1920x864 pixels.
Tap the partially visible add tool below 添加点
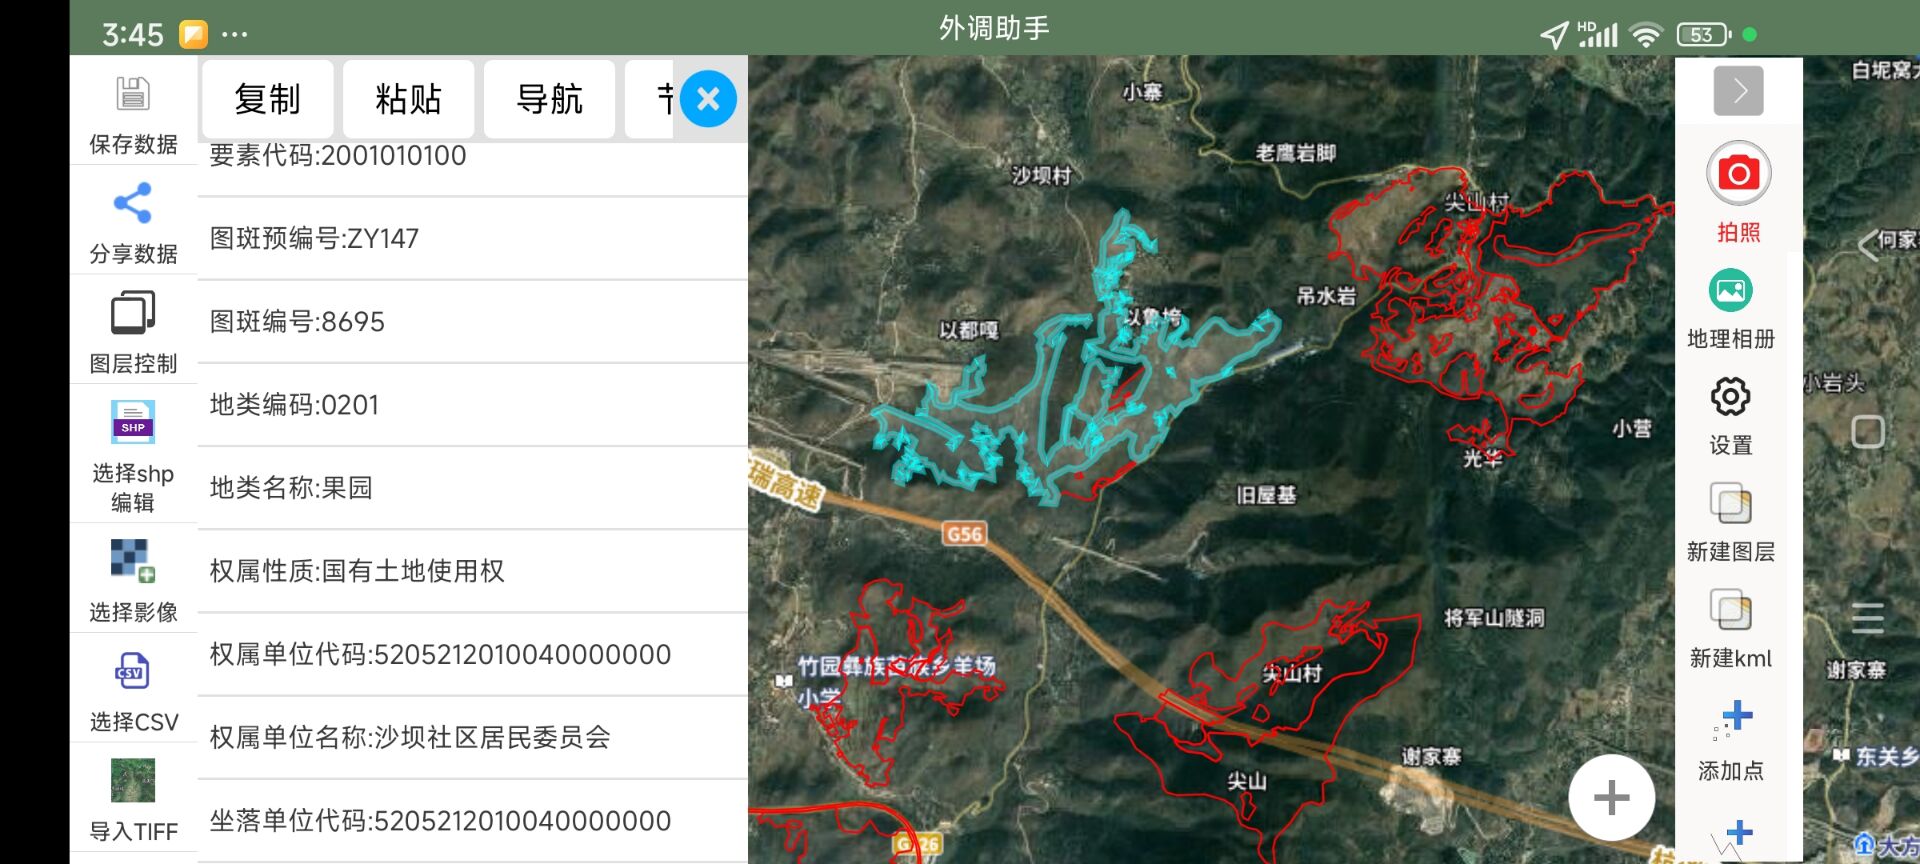pos(1731,840)
